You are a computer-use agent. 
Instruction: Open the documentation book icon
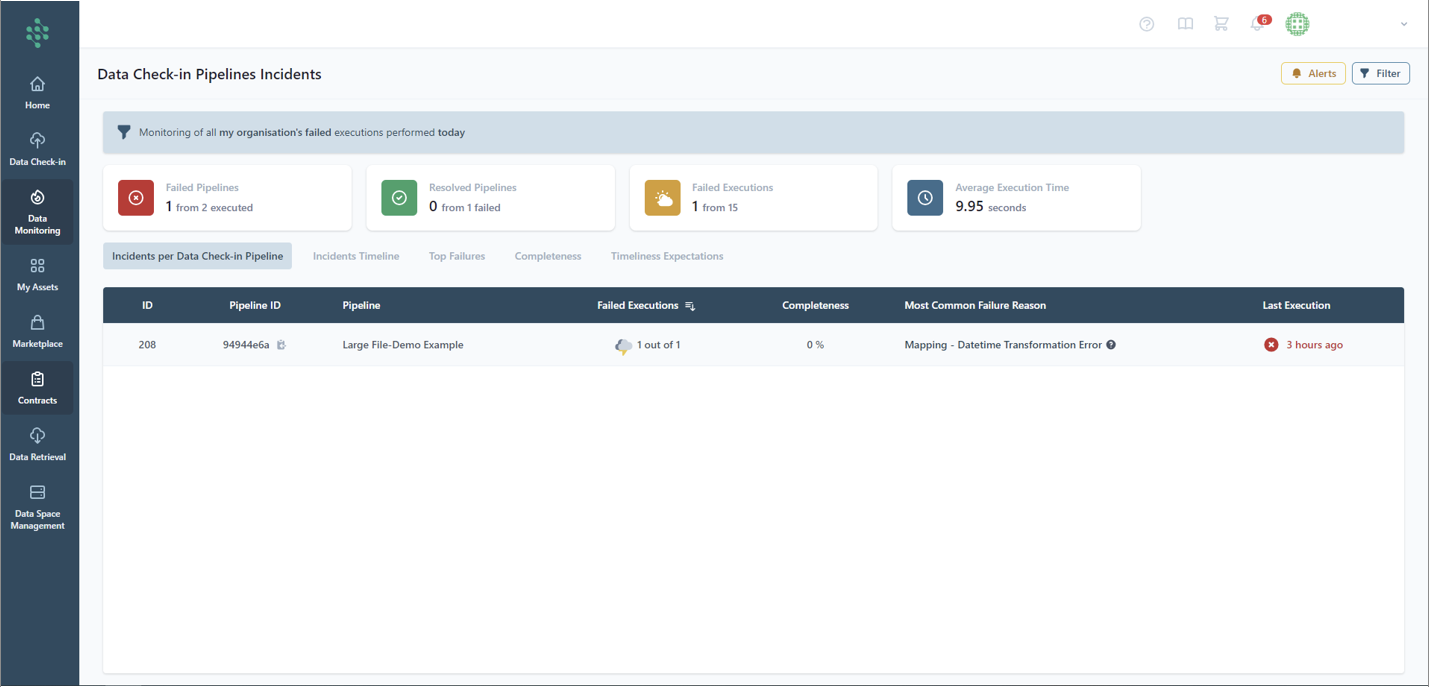point(1185,24)
